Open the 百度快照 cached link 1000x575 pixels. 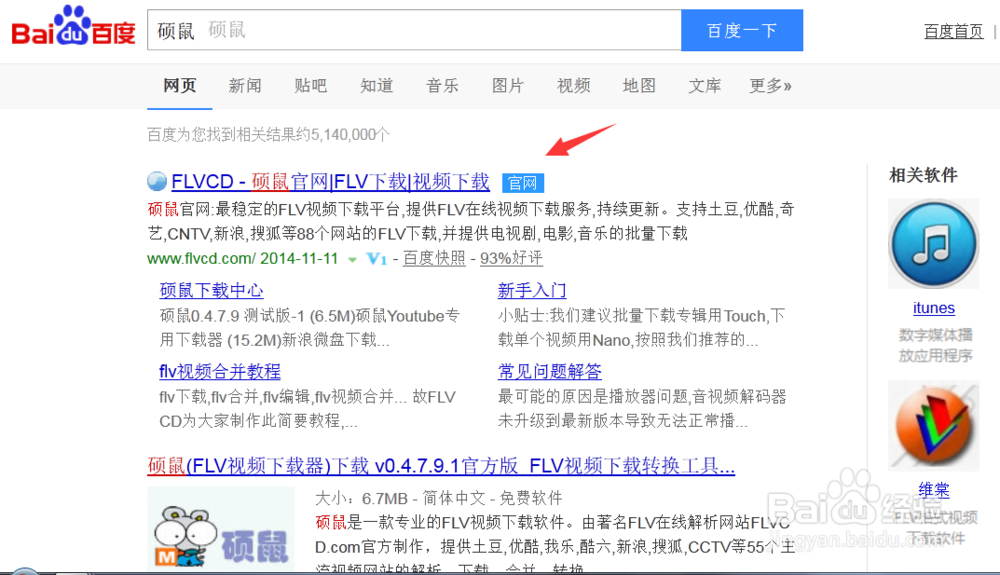[434, 258]
